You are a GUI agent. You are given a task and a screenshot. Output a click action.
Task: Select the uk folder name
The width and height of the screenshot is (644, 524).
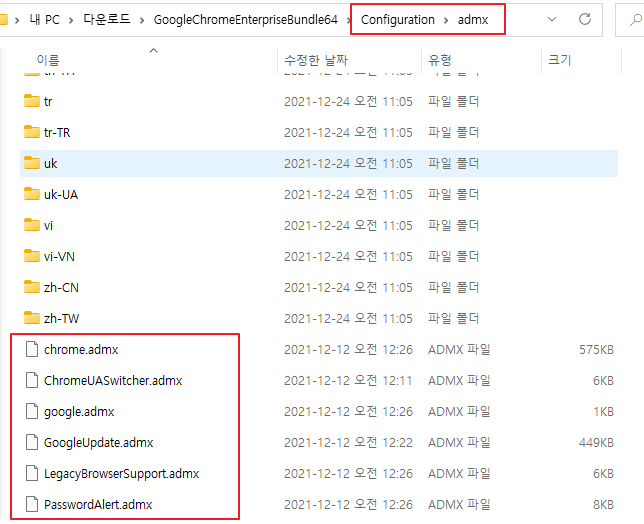[x=51, y=163]
